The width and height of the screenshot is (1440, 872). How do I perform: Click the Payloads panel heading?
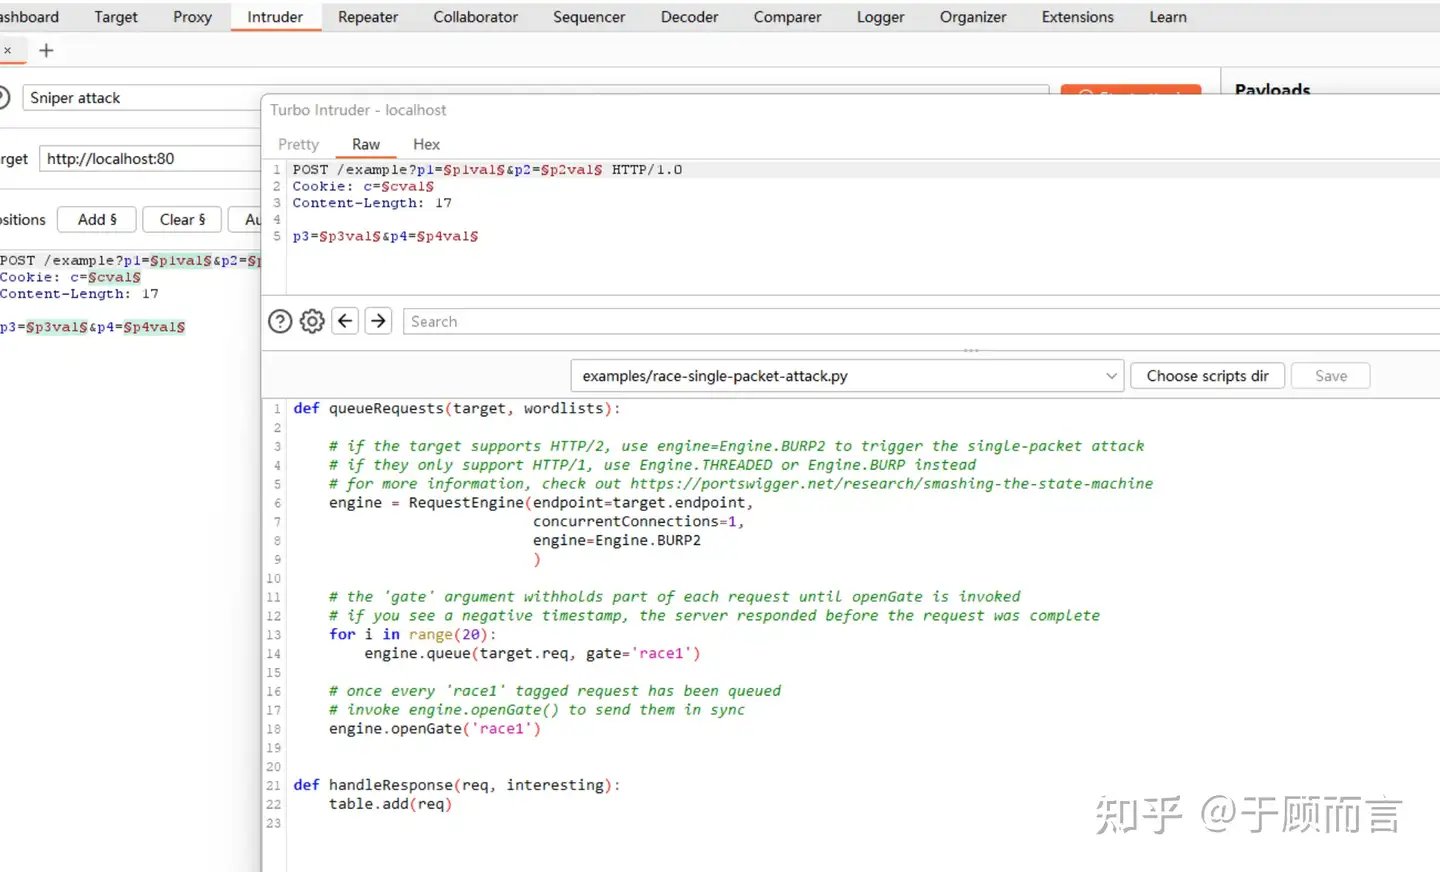pos(1272,89)
